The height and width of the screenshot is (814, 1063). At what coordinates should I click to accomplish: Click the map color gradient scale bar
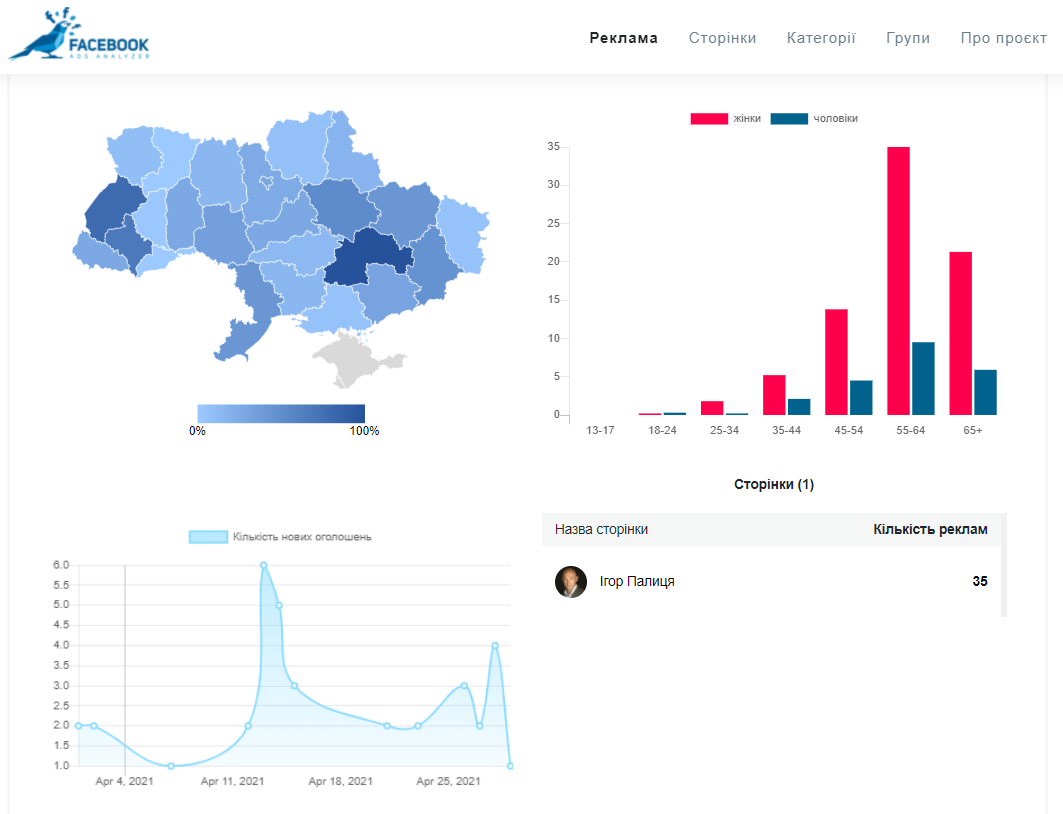tap(280, 413)
